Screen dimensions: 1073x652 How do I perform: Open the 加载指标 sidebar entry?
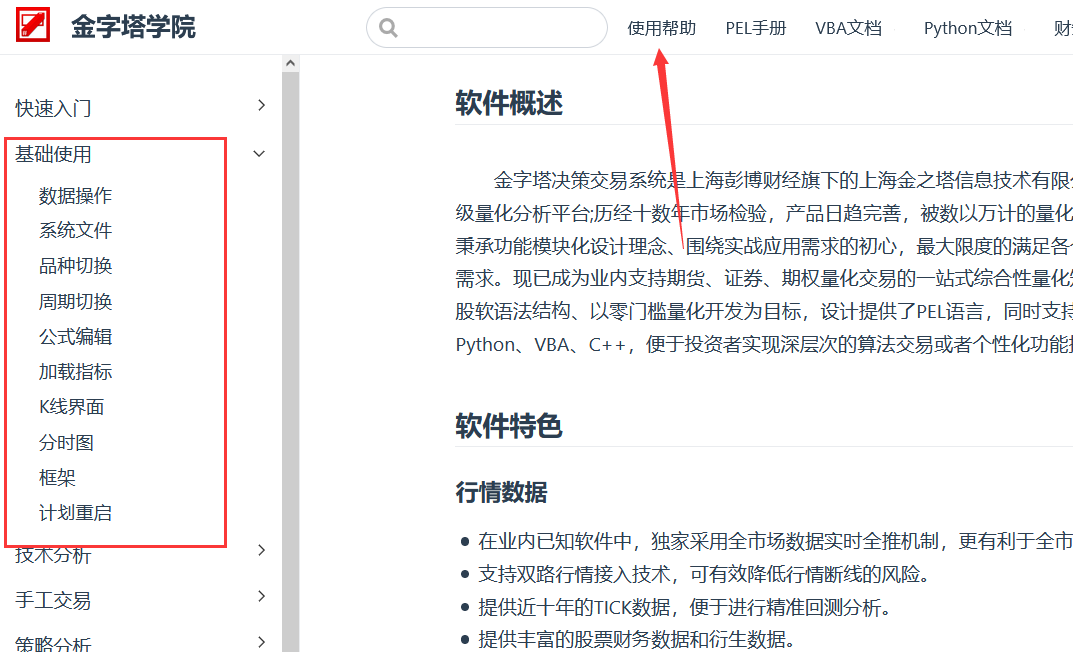click(x=75, y=372)
